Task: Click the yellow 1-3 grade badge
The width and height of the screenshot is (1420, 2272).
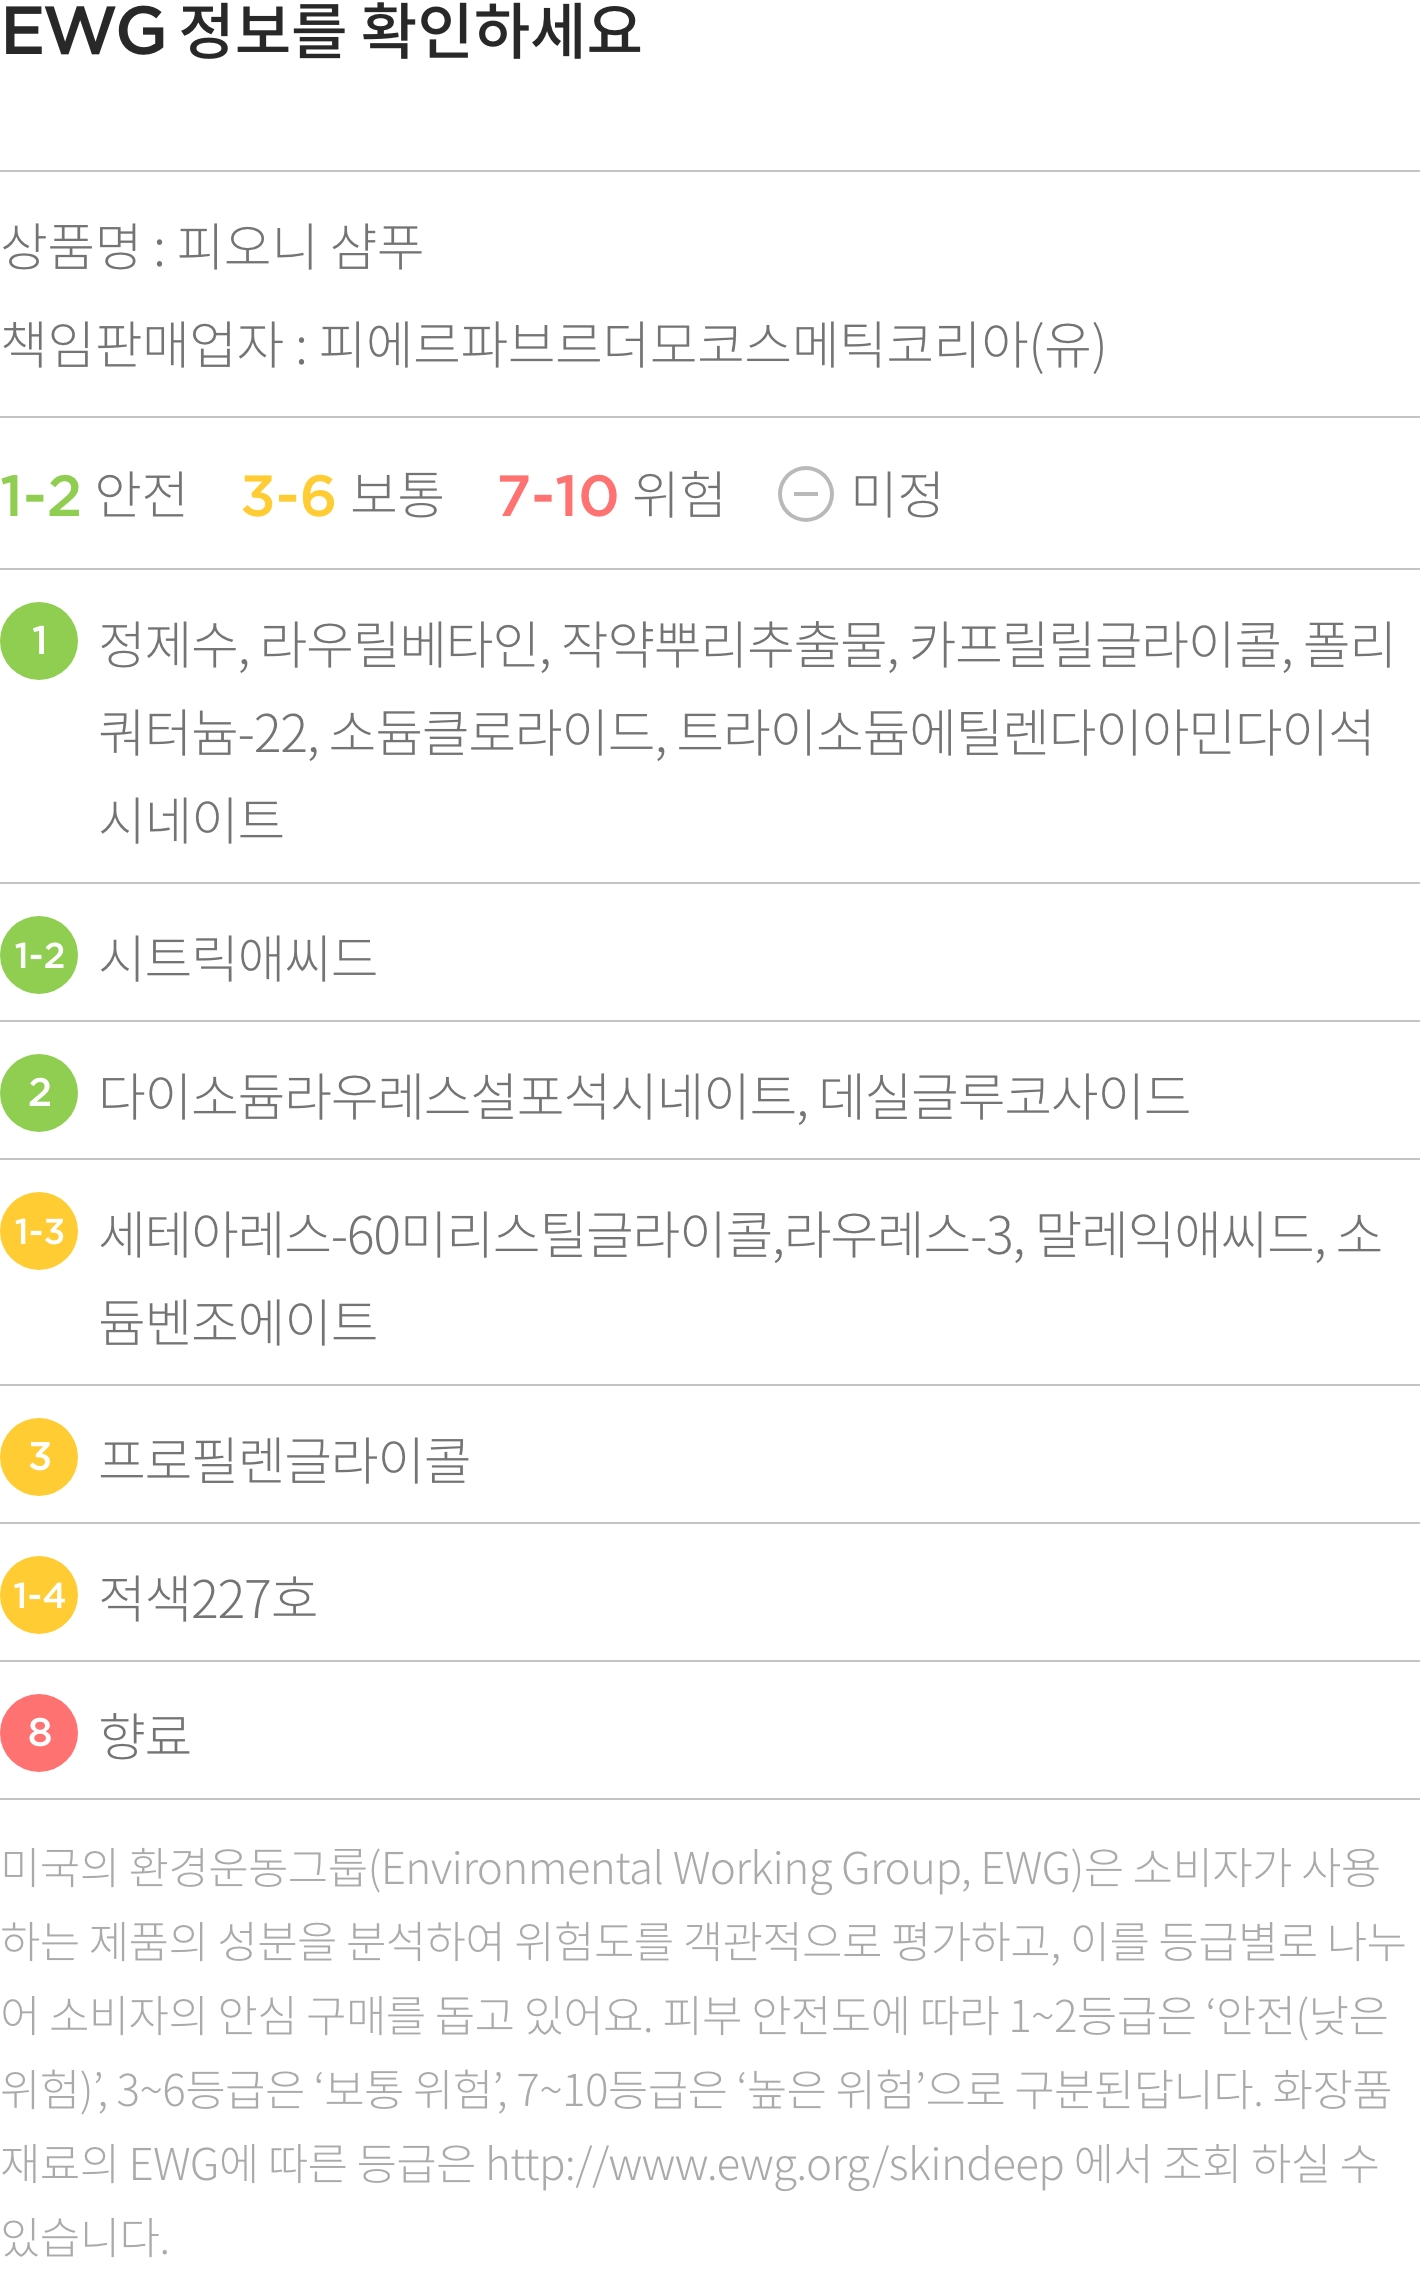Action: pos(39,1231)
